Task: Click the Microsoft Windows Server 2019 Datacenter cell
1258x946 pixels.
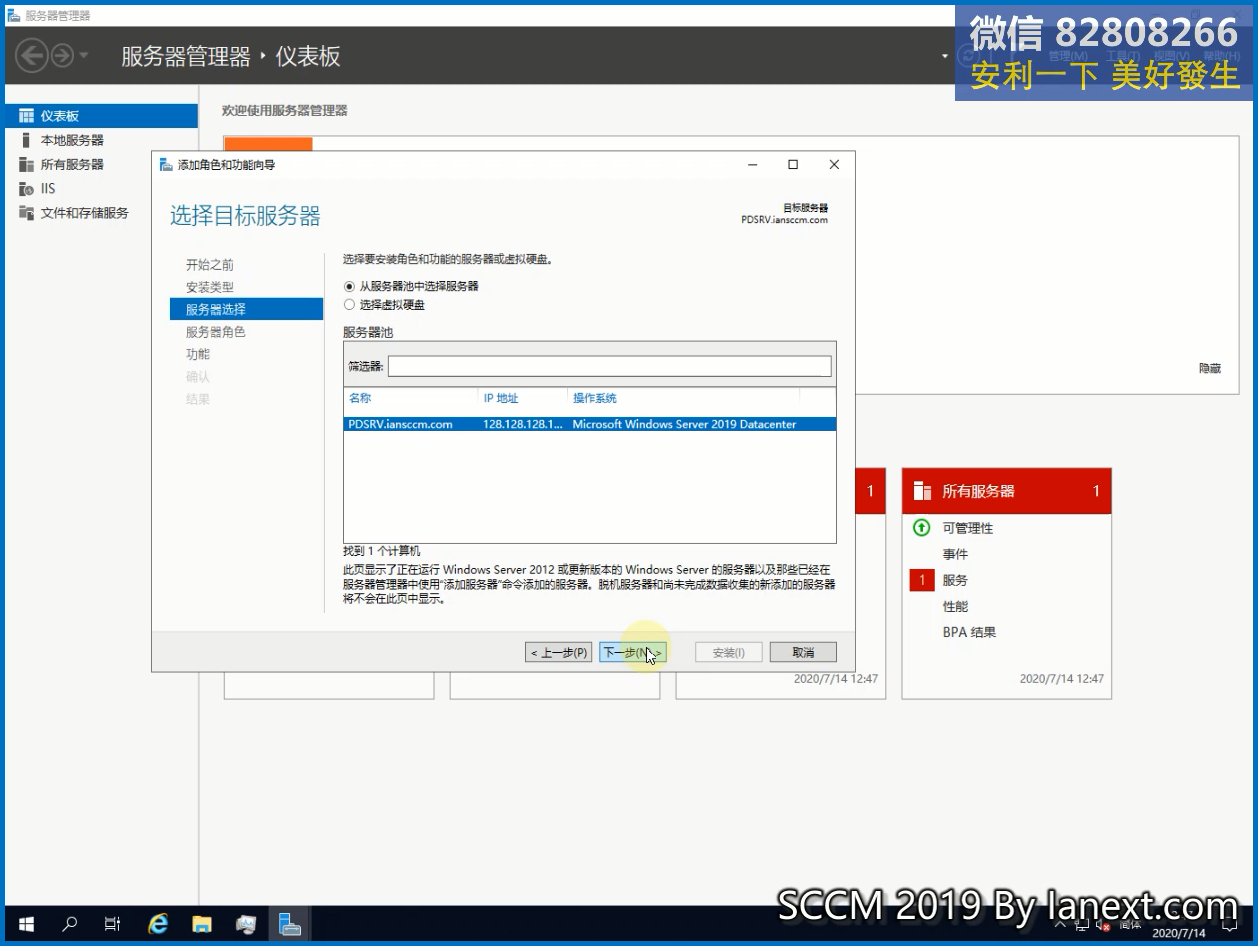Action: click(x=684, y=424)
